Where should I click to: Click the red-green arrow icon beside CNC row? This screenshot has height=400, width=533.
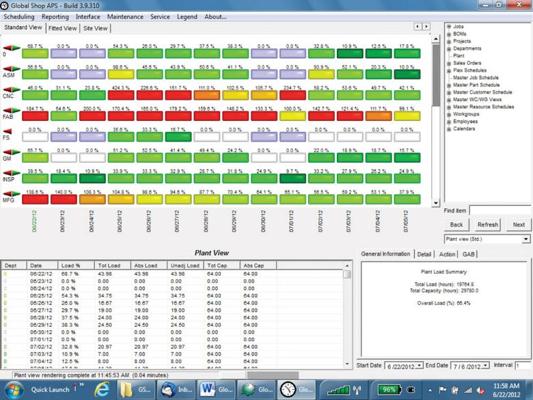point(12,90)
